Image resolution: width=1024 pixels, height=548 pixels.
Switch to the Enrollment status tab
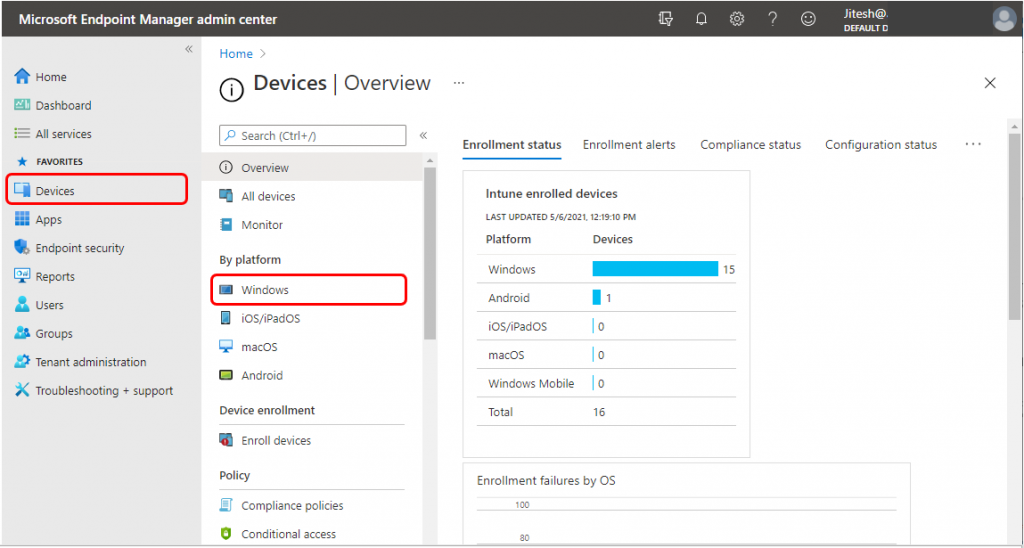pyautogui.click(x=512, y=145)
